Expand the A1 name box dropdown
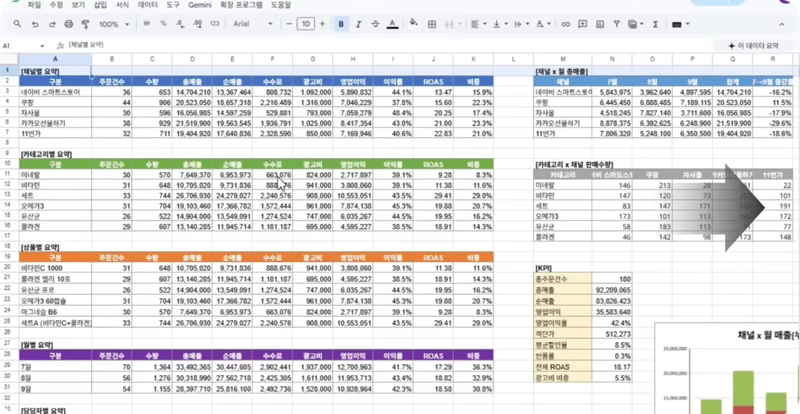 (x=42, y=46)
